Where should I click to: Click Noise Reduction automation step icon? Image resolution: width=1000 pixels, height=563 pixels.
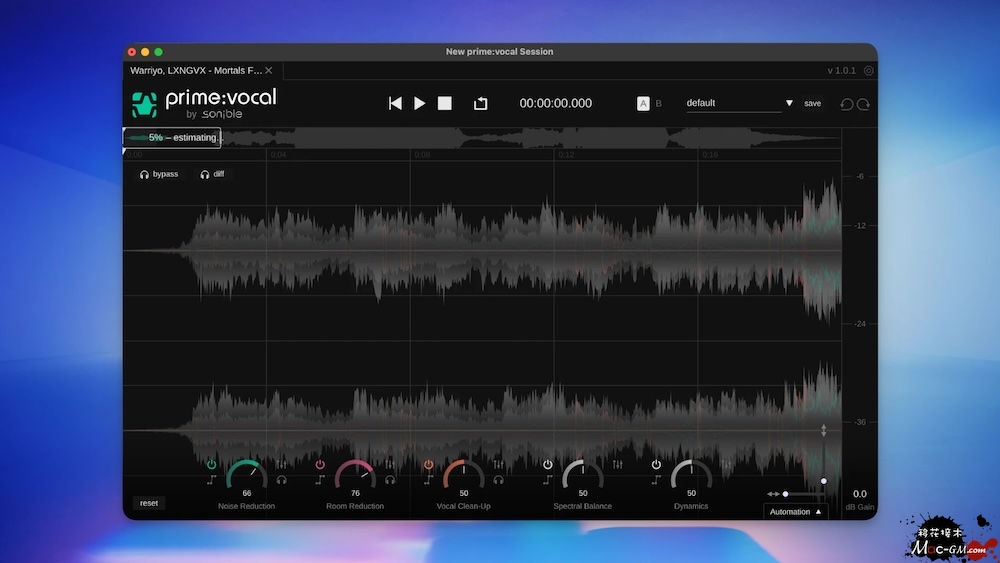(x=211, y=480)
